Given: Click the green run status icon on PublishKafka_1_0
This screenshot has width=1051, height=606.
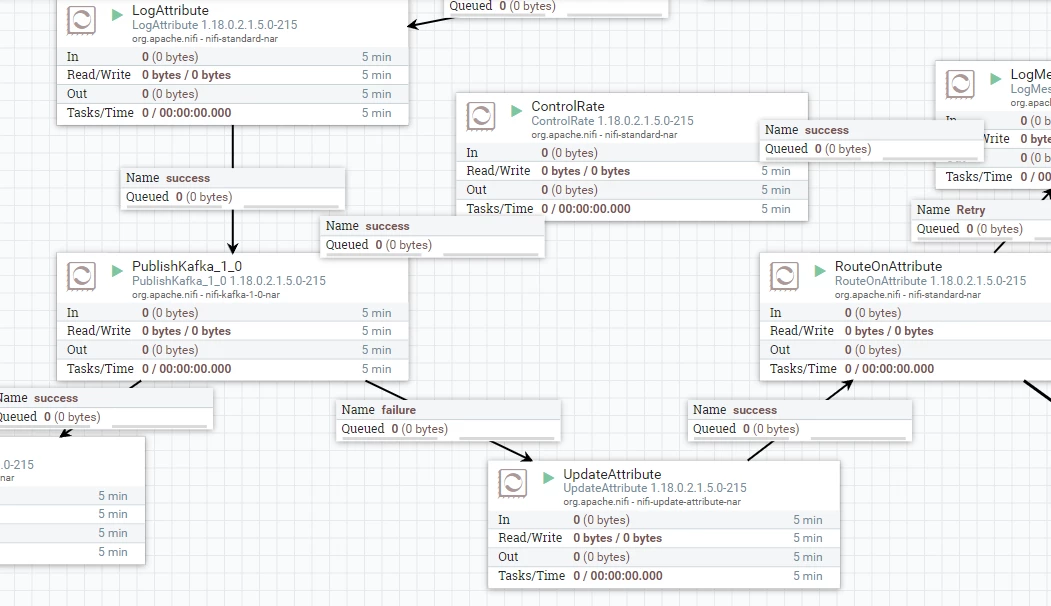Looking at the screenshot, I should tap(117, 271).
